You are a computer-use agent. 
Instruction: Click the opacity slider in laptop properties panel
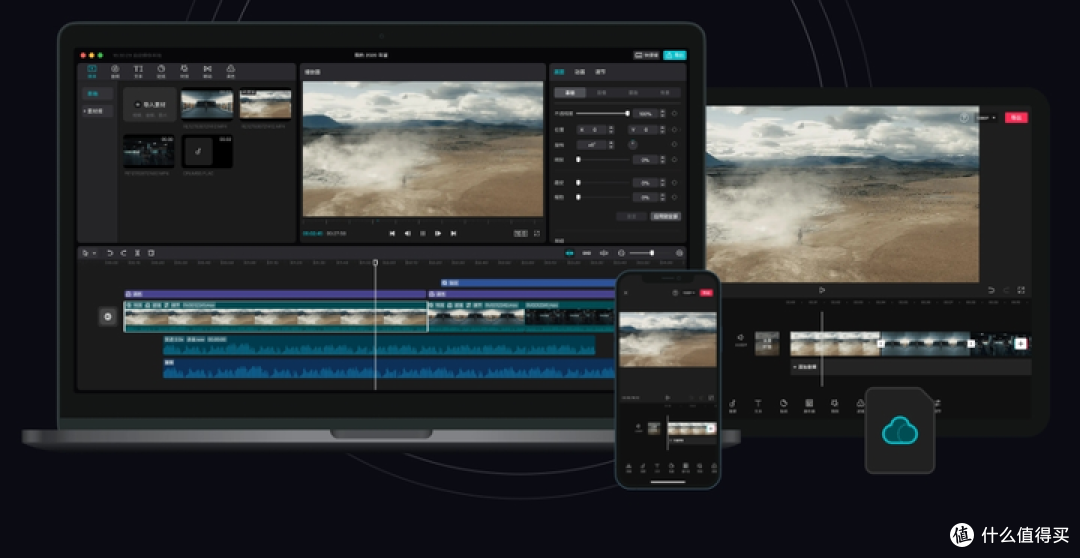[x=602, y=114]
